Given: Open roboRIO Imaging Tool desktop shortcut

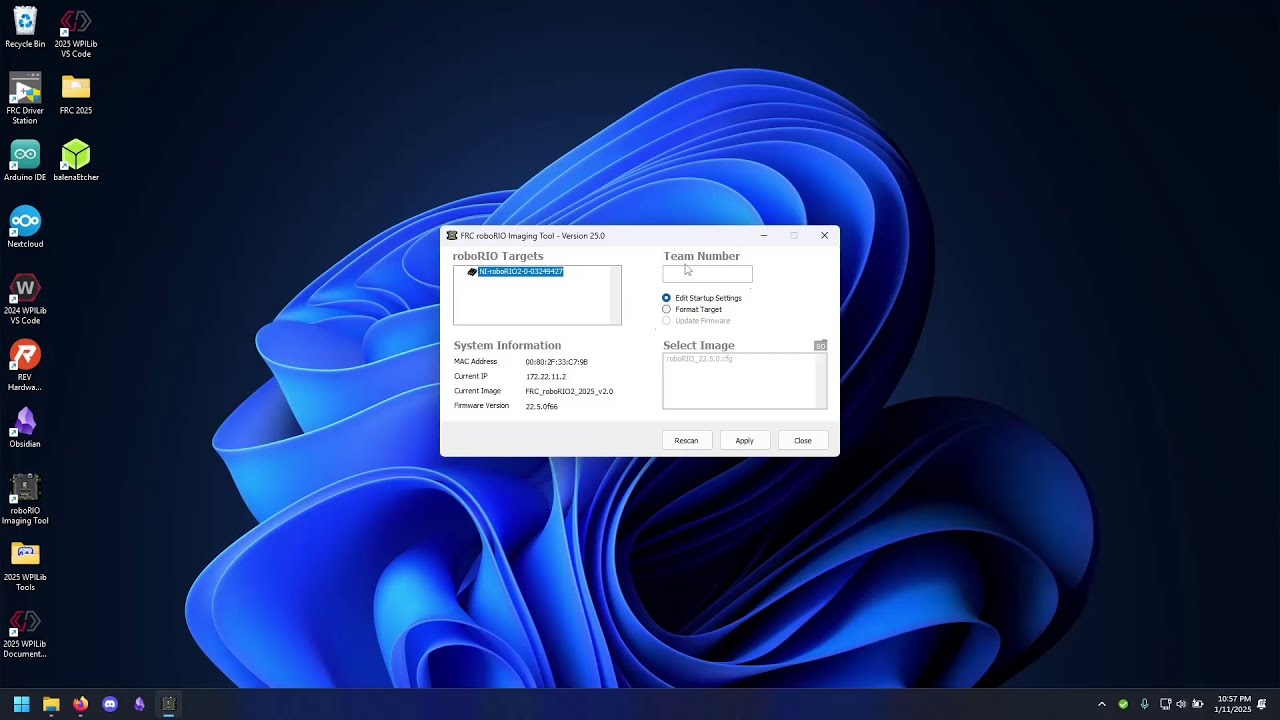Looking at the screenshot, I should tap(25, 500).
